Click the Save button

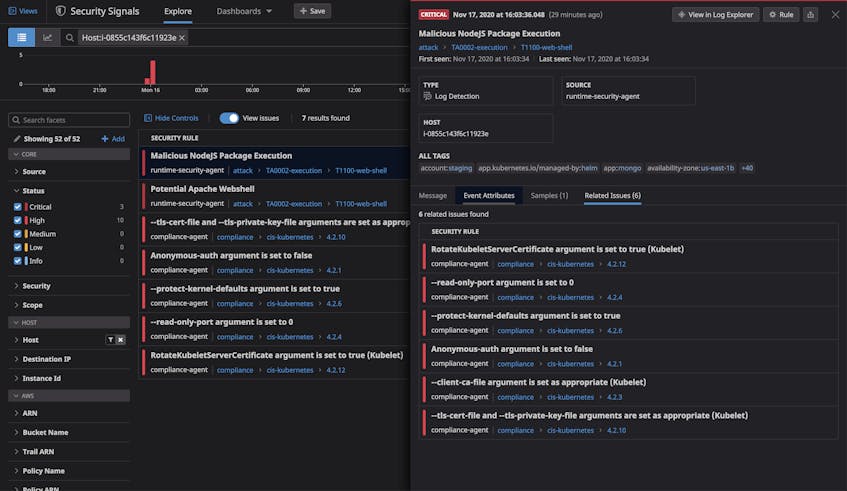[312, 11]
